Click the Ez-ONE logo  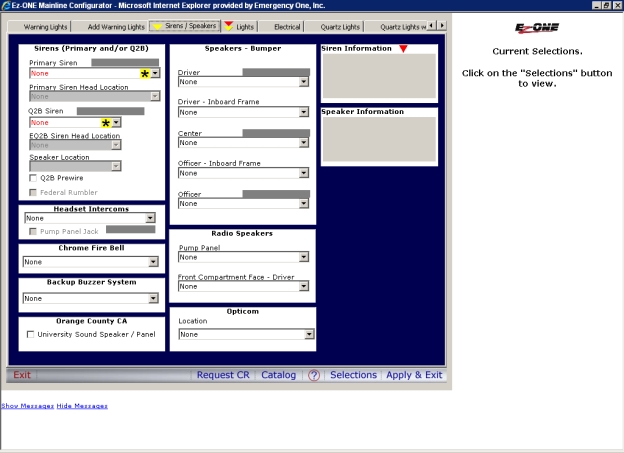[537, 28]
